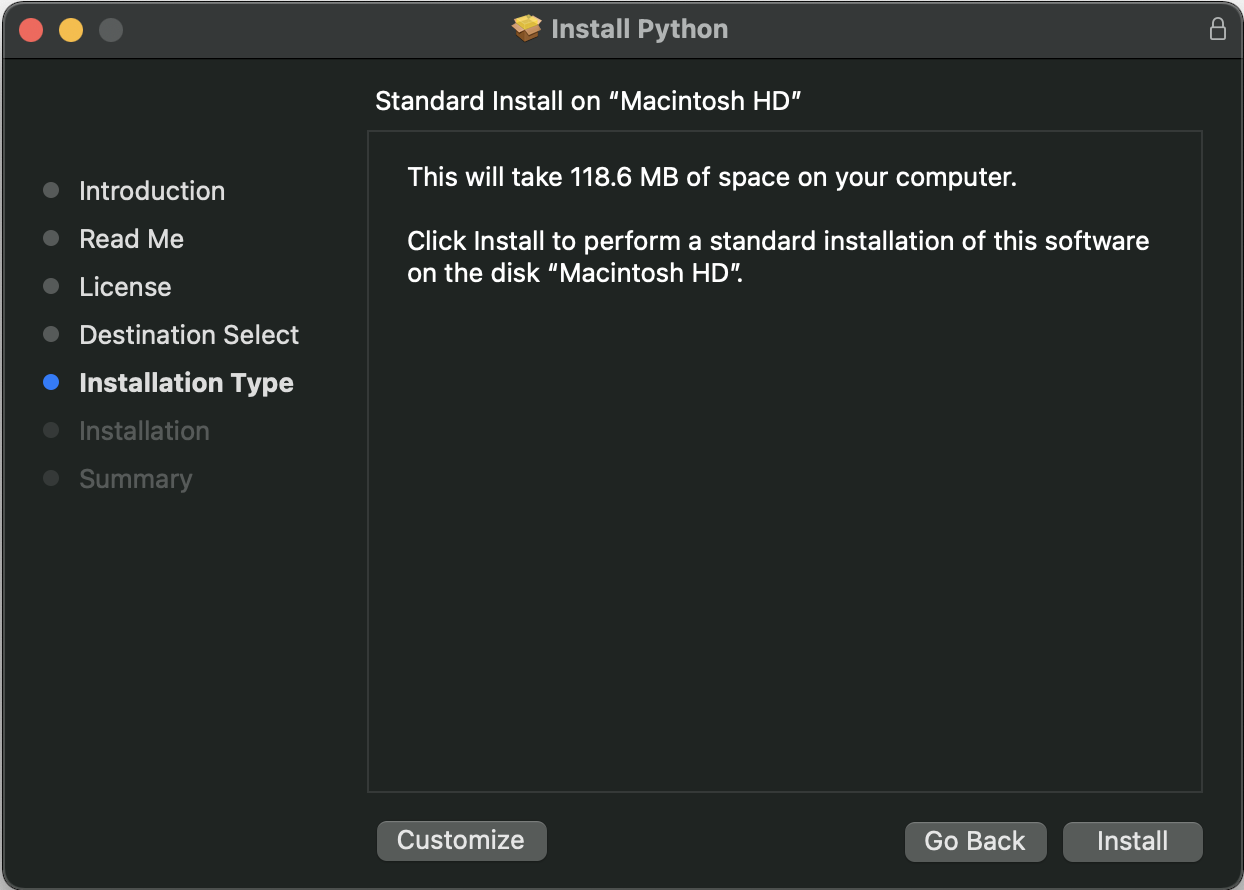Click the Read Me step bullet dot

point(51,239)
